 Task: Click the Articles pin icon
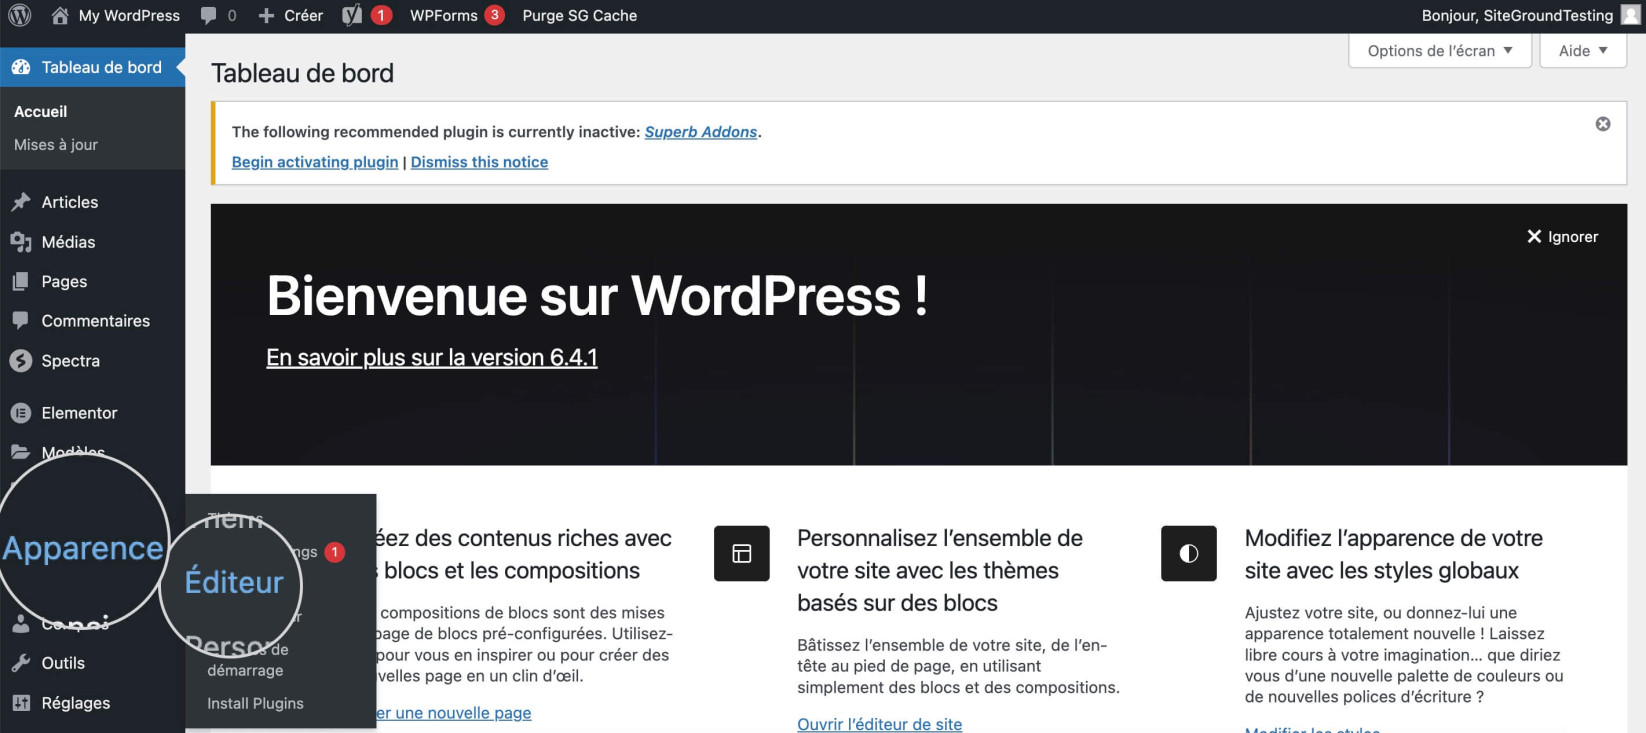(21, 202)
